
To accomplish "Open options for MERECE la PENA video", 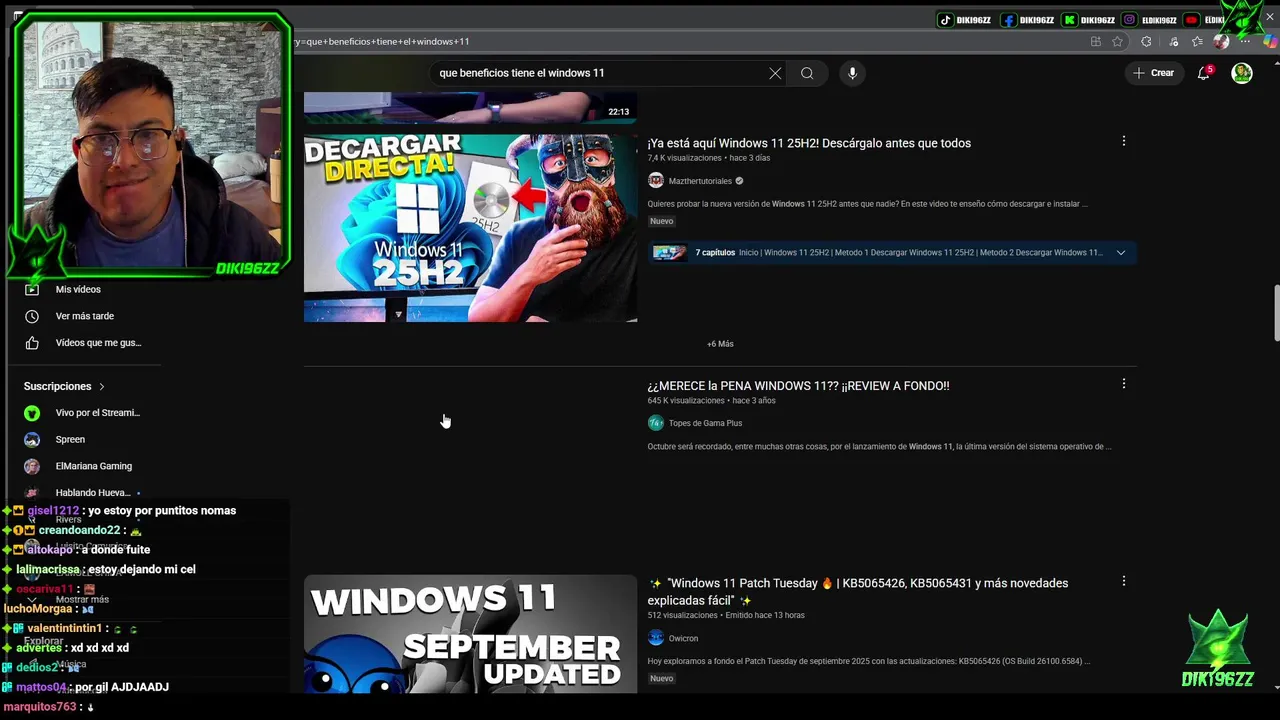I will click(x=1124, y=383).
